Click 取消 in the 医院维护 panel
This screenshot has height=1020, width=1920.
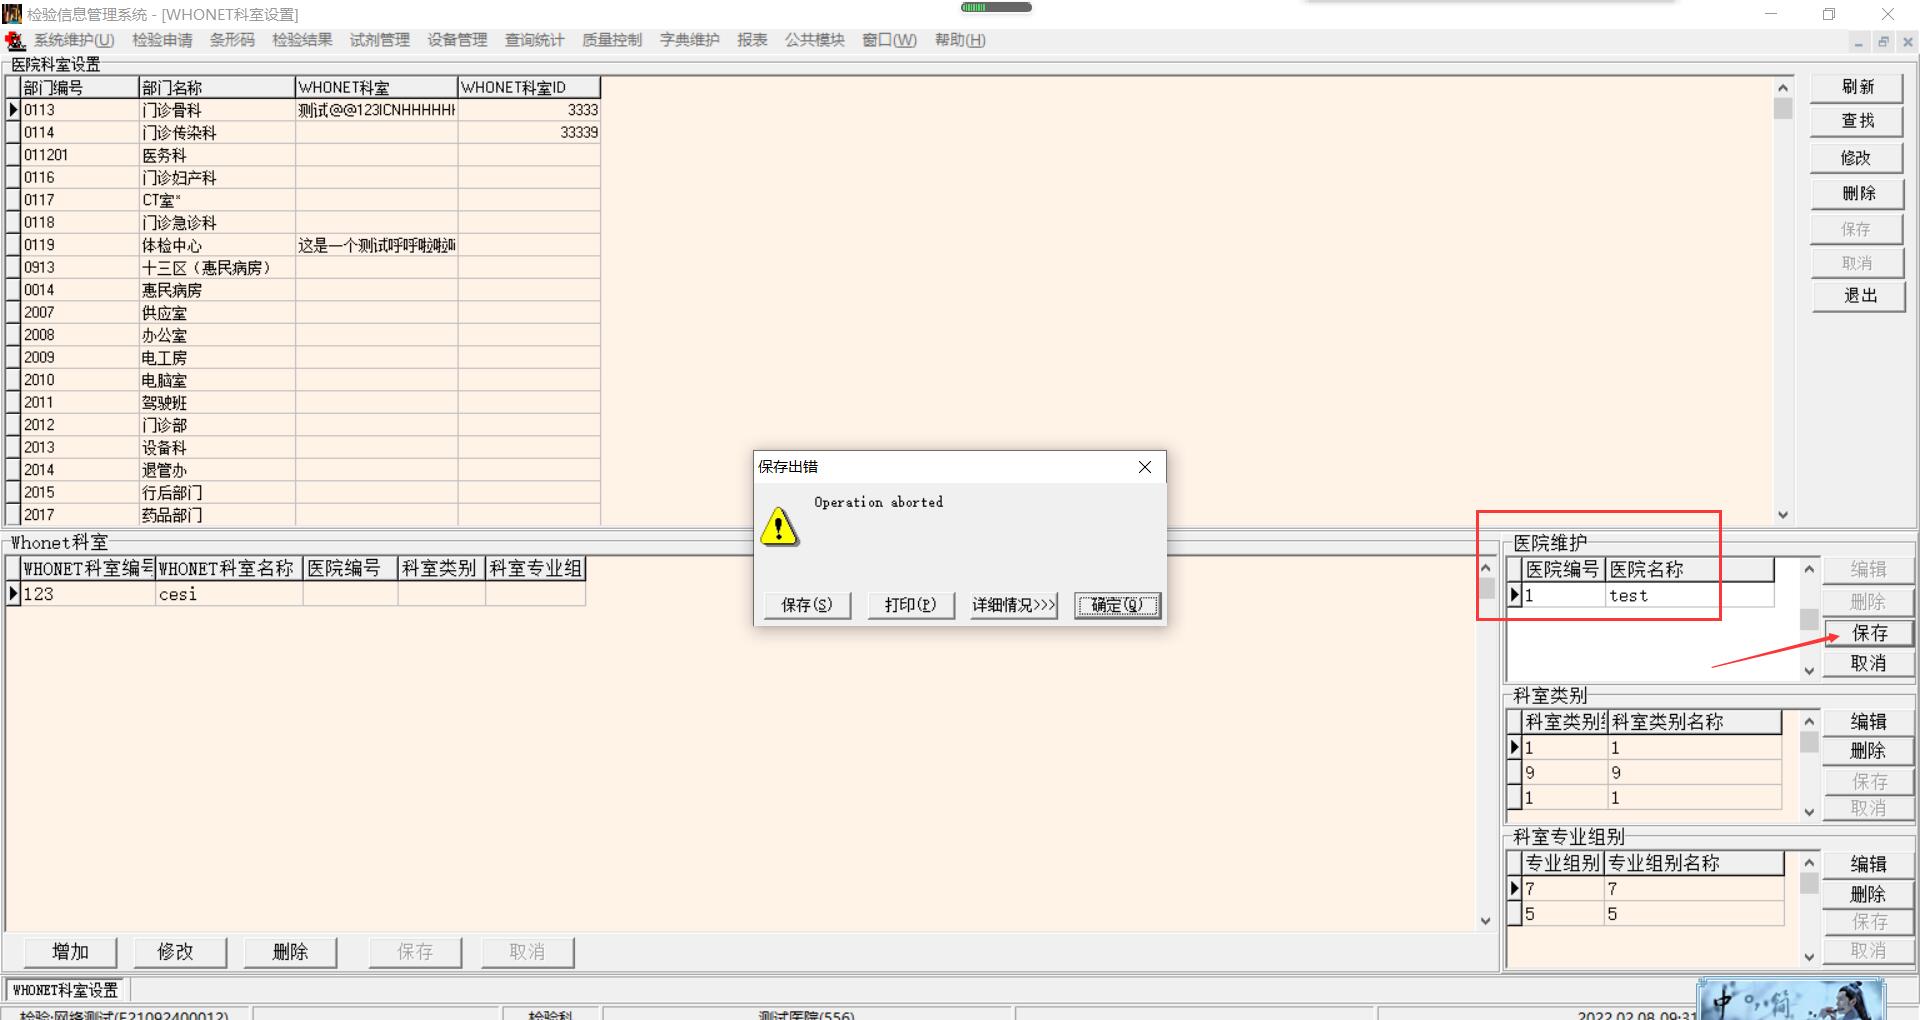pyautogui.click(x=1869, y=664)
